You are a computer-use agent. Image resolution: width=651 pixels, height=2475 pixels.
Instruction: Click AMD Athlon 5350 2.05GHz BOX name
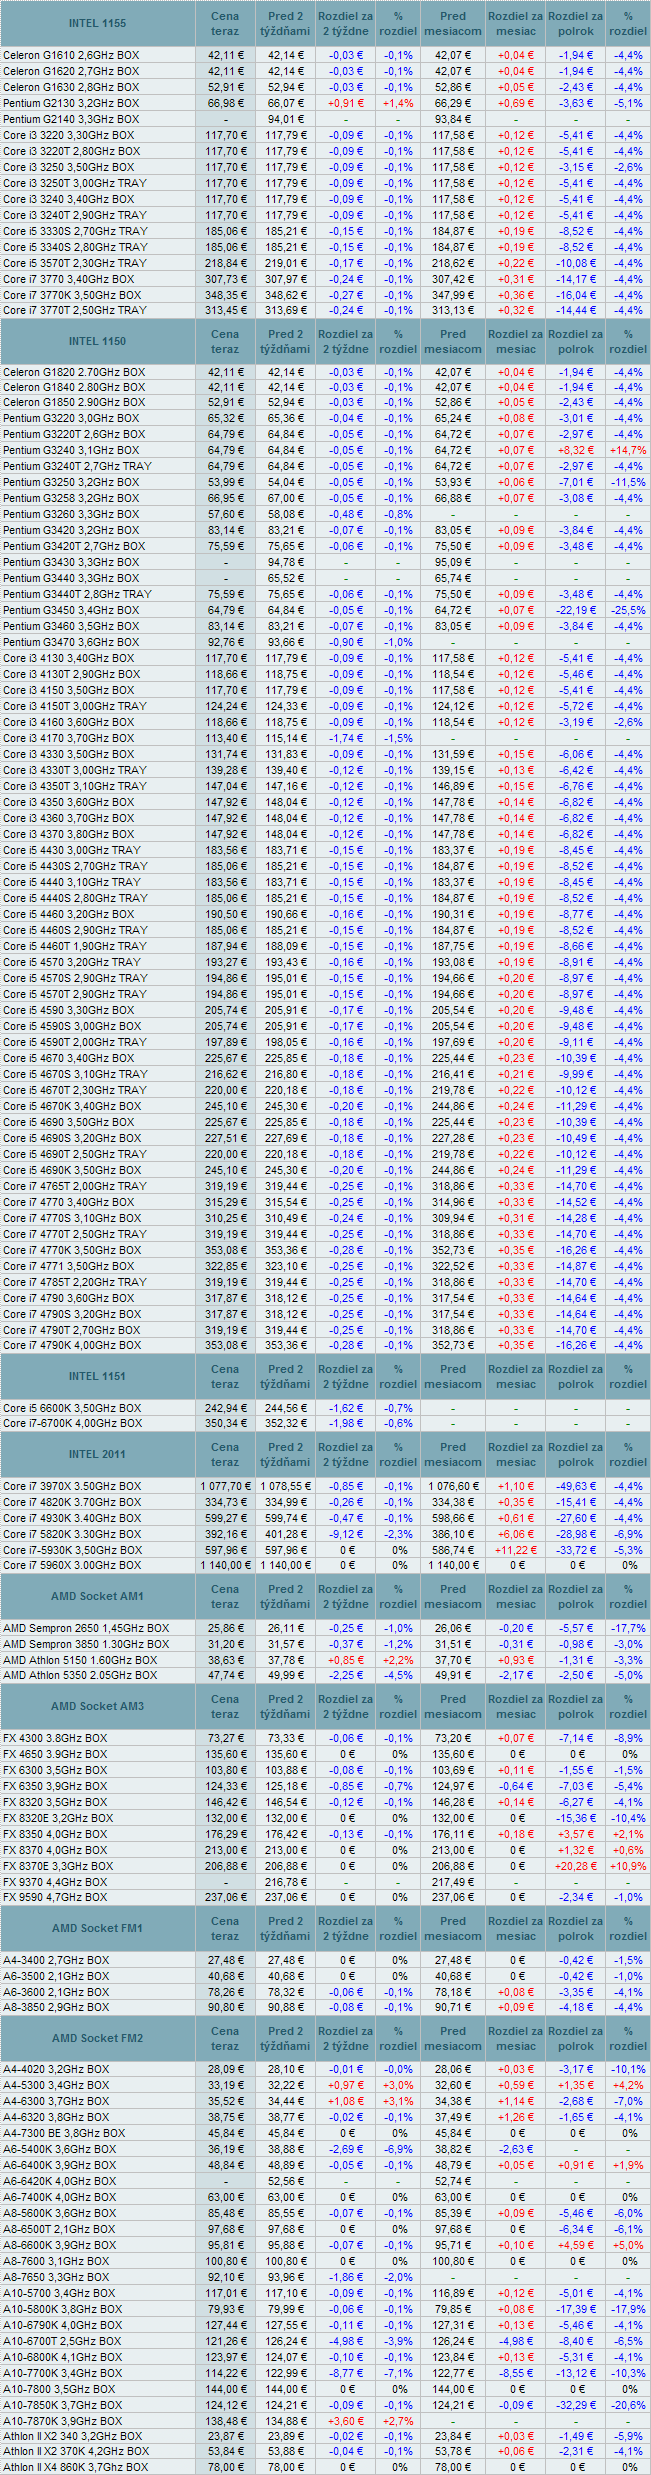[x=79, y=1675]
